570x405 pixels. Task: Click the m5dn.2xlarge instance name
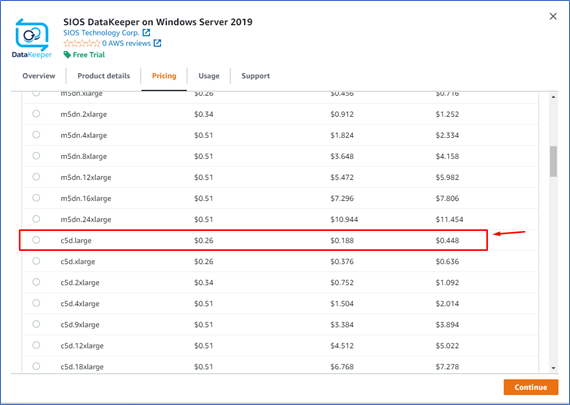[84, 115]
